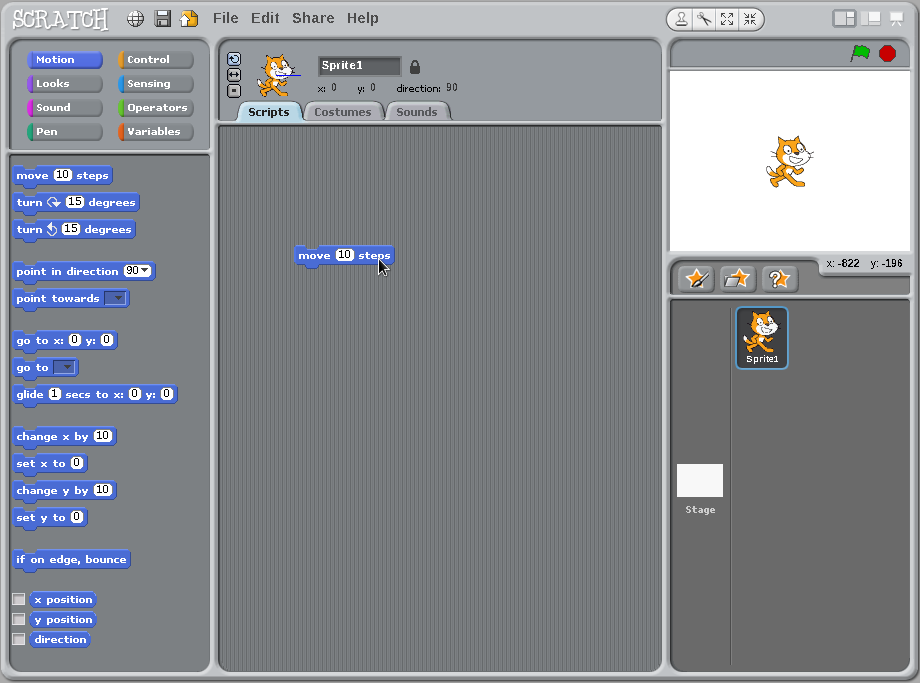Select the shrink sprite tool

pos(750,19)
